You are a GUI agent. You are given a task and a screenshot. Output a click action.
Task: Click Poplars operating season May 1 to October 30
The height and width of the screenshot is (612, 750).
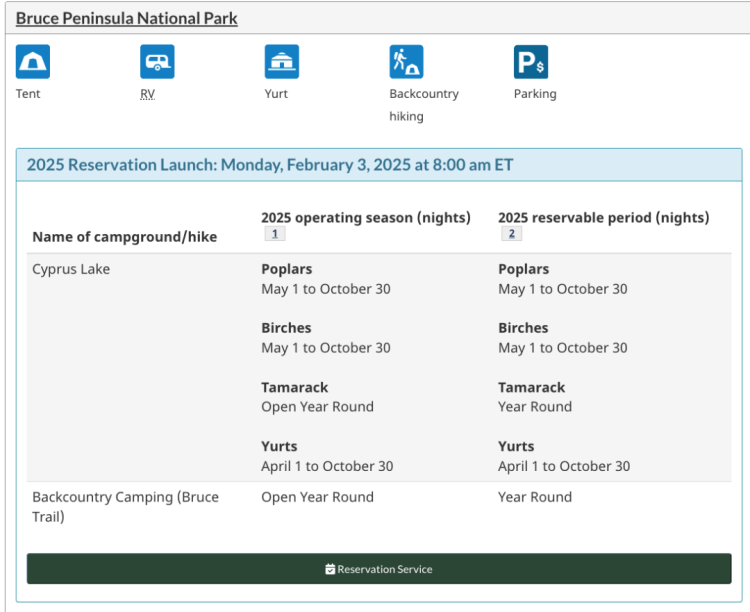click(x=326, y=289)
